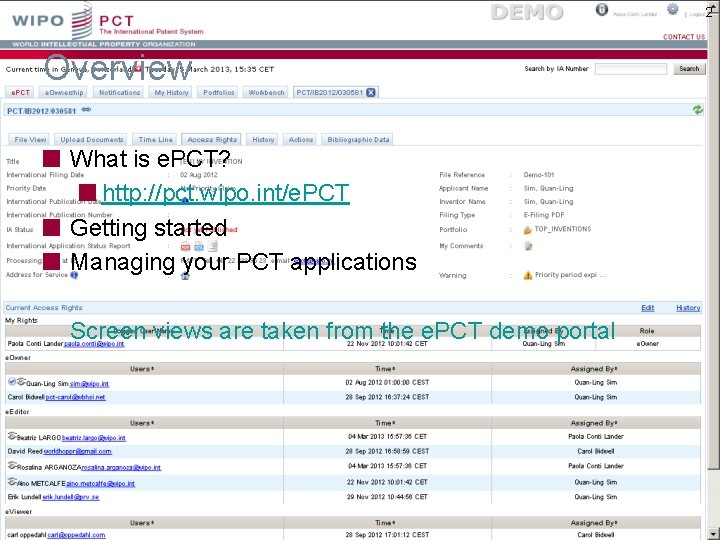Click the WIPO PCT logo
The height and width of the screenshot is (540, 720).
pyautogui.click(x=108, y=21)
